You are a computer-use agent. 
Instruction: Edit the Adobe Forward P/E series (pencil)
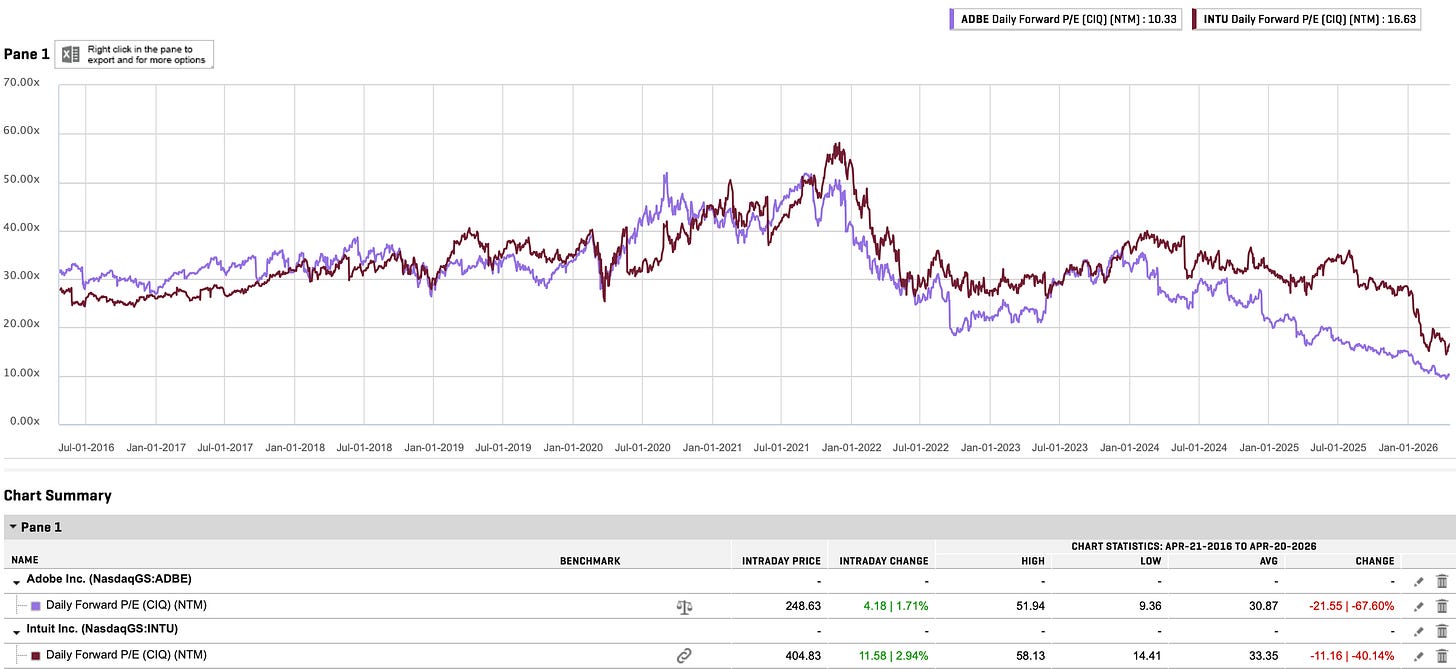pos(1418,606)
